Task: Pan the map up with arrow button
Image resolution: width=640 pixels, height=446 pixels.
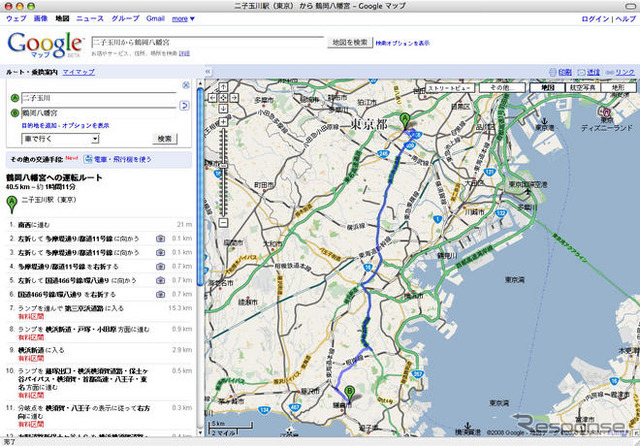Action: [223, 87]
